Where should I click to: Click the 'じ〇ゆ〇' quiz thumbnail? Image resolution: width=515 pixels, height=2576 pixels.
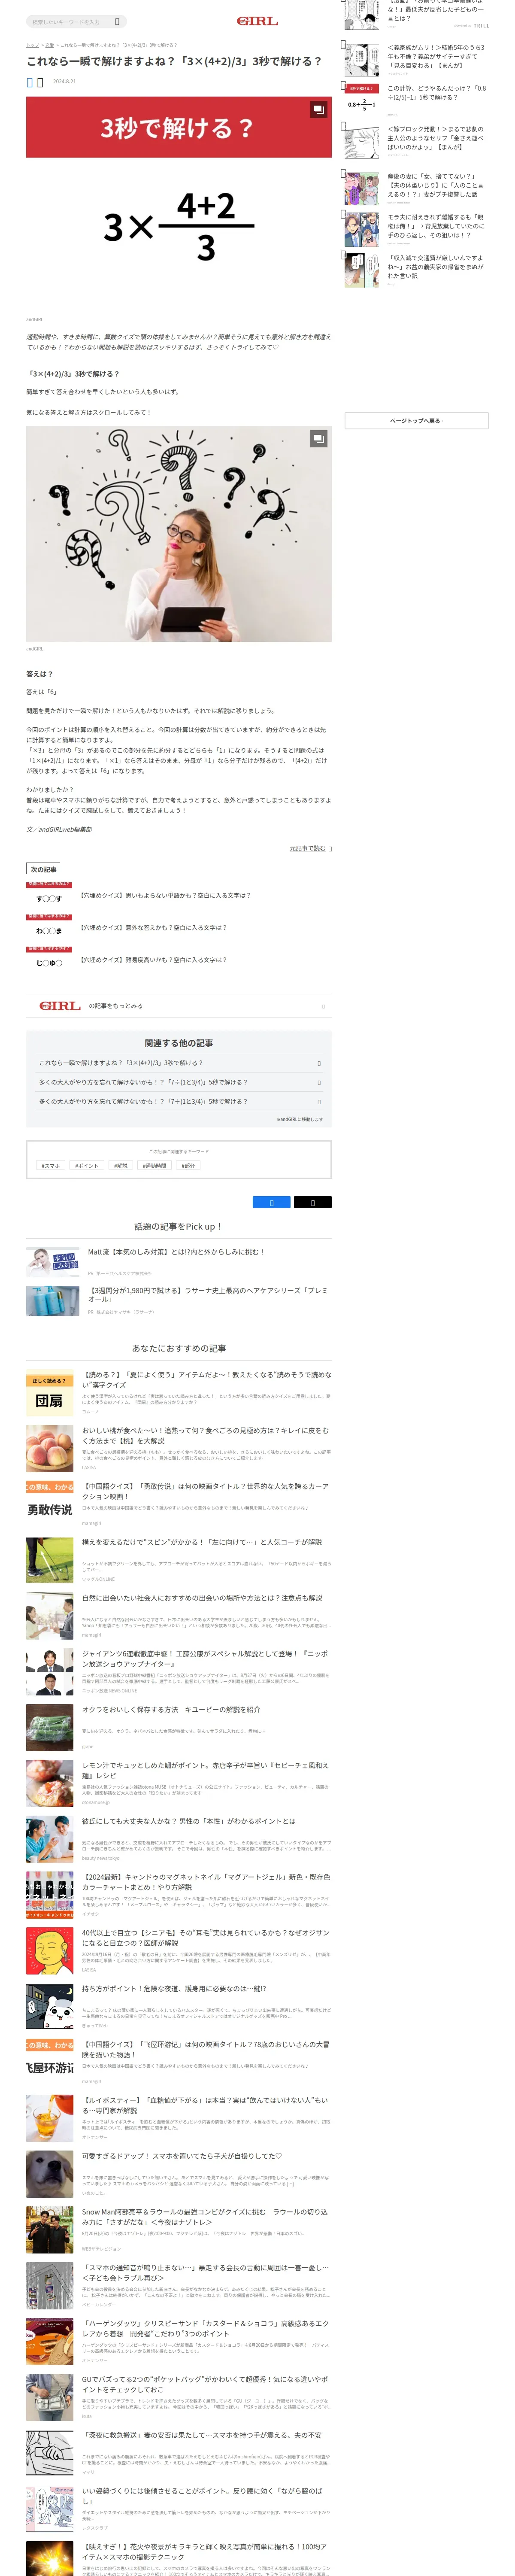pos(49,959)
